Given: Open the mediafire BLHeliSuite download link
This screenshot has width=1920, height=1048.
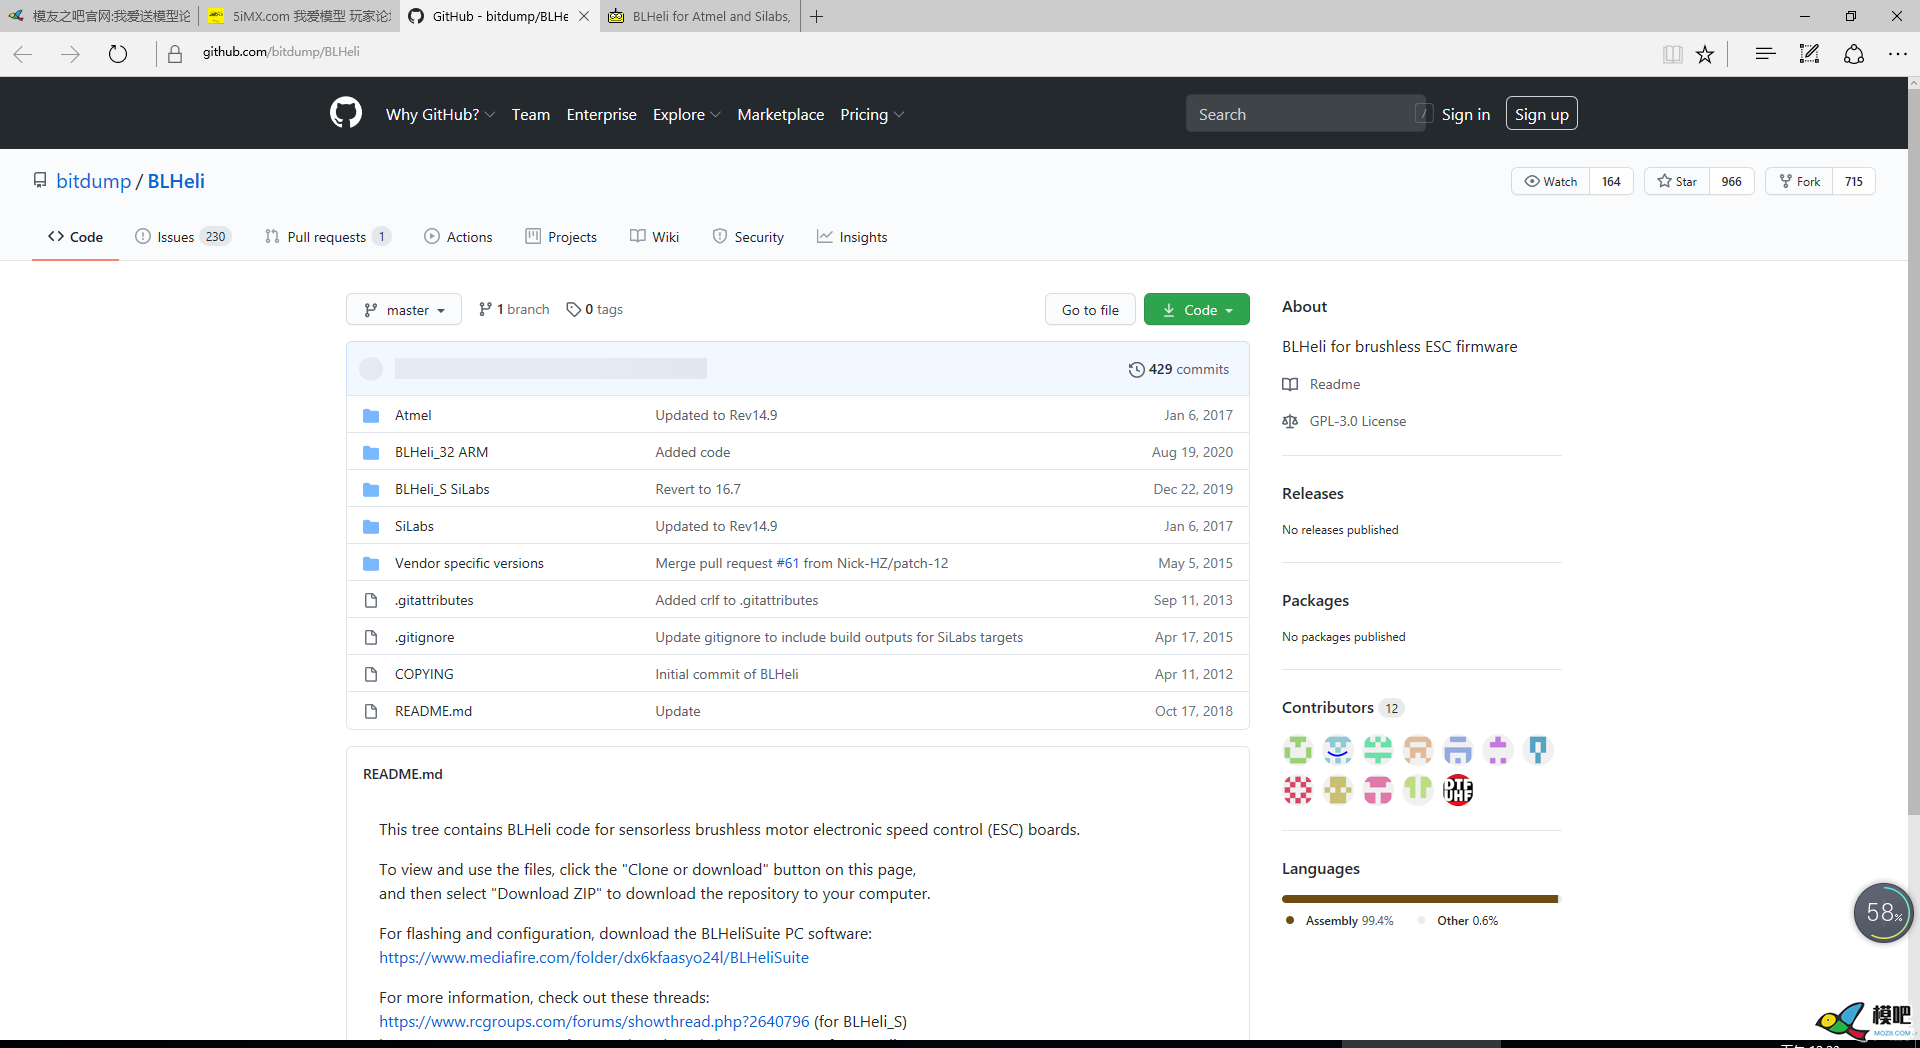Looking at the screenshot, I should pos(594,957).
